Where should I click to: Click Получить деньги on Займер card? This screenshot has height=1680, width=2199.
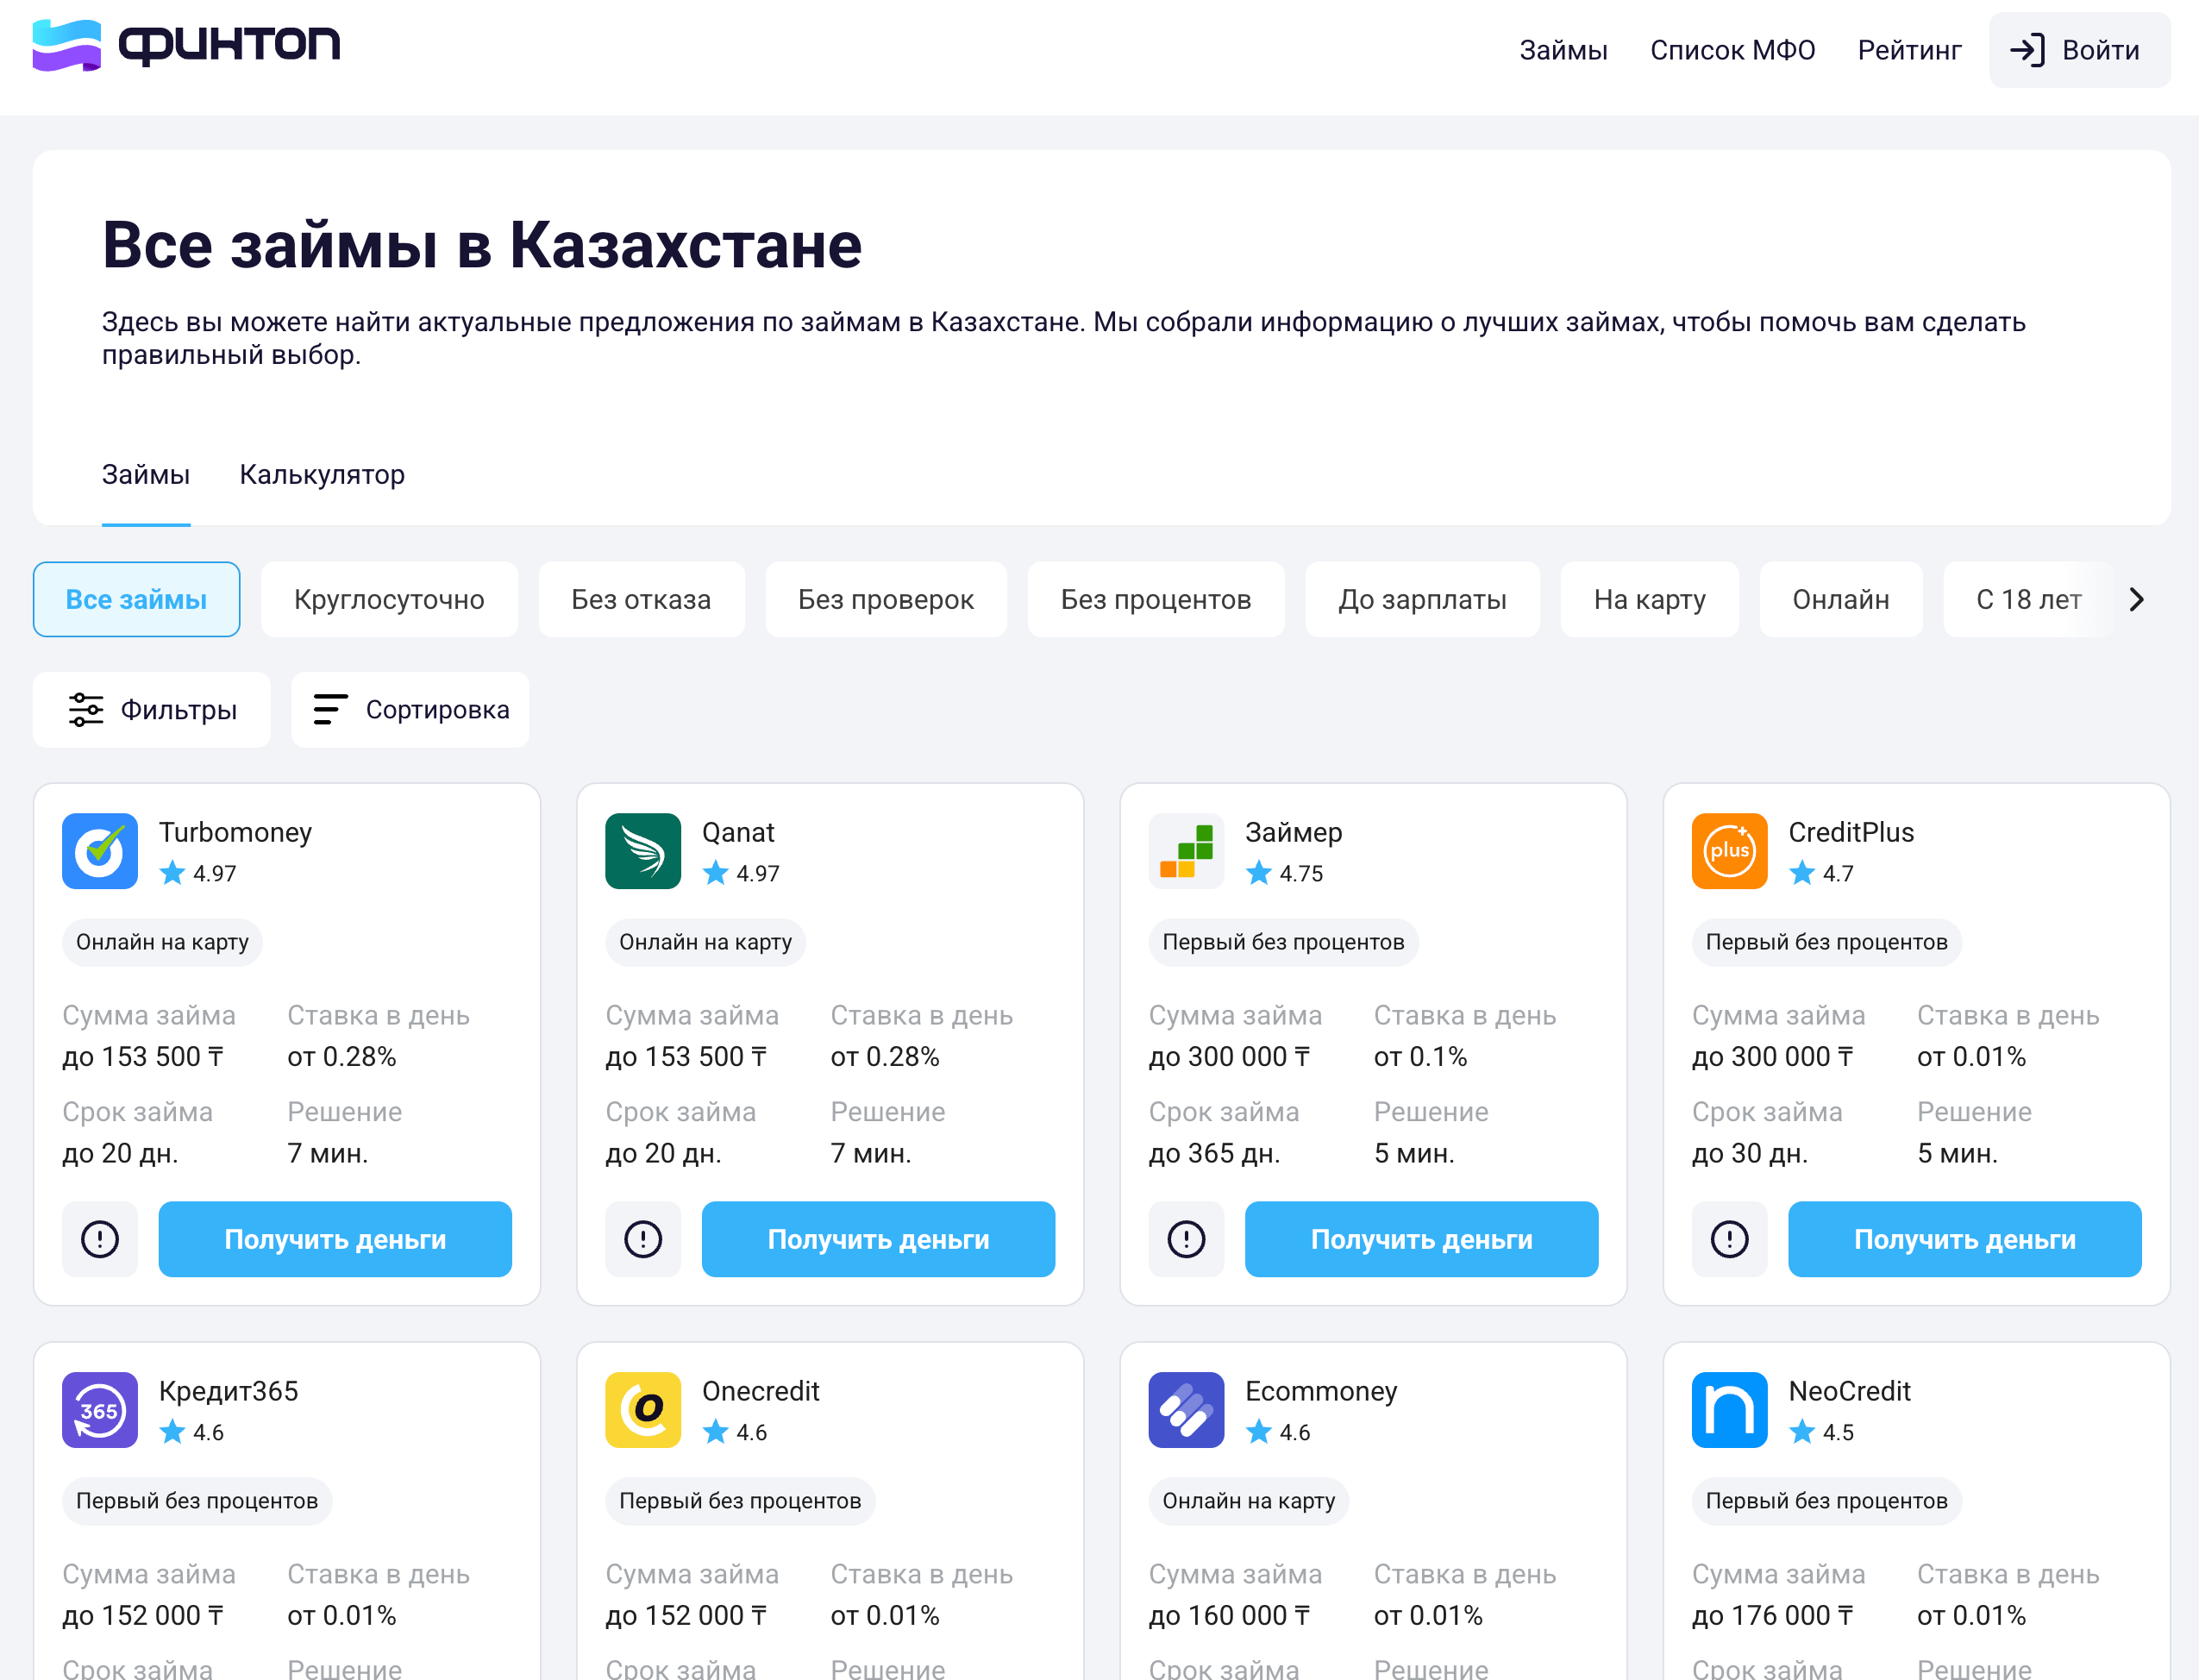pyautogui.click(x=1421, y=1239)
